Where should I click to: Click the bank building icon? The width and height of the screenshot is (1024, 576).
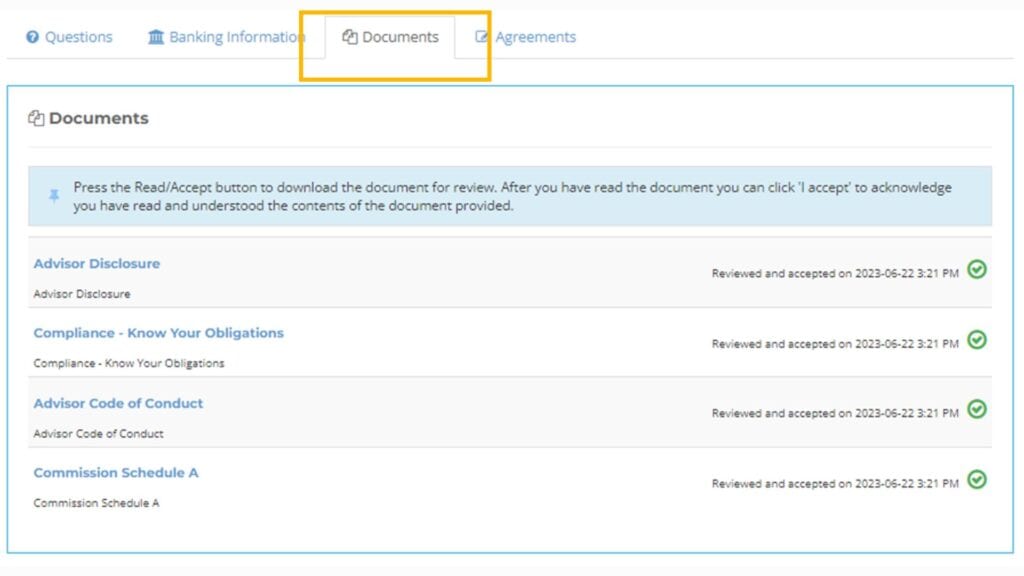pyautogui.click(x=156, y=37)
